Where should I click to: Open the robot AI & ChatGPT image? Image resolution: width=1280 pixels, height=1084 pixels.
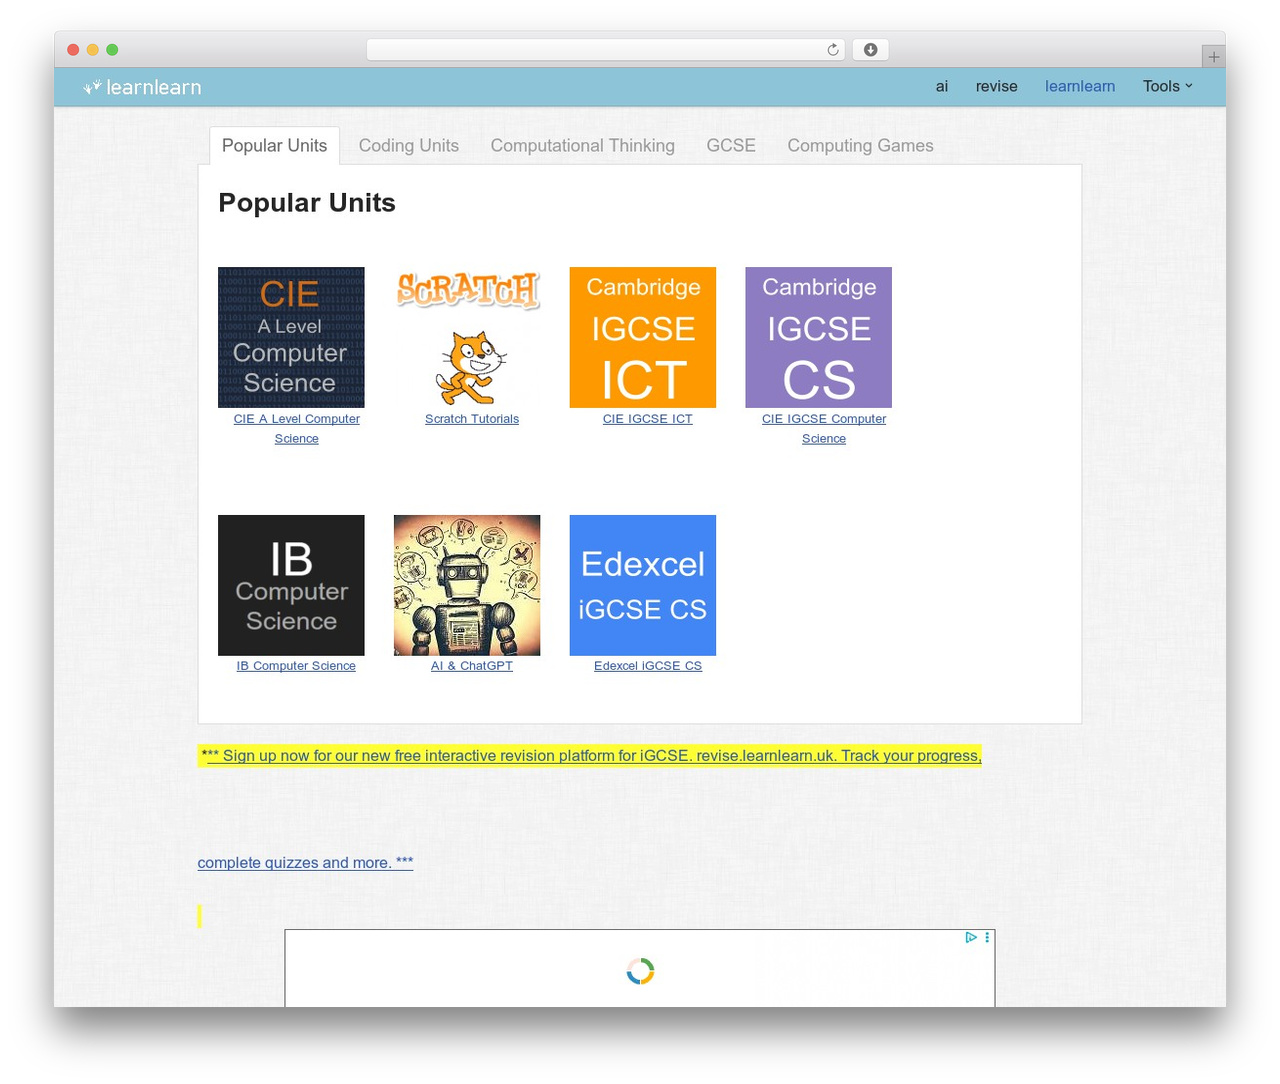[x=467, y=585]
